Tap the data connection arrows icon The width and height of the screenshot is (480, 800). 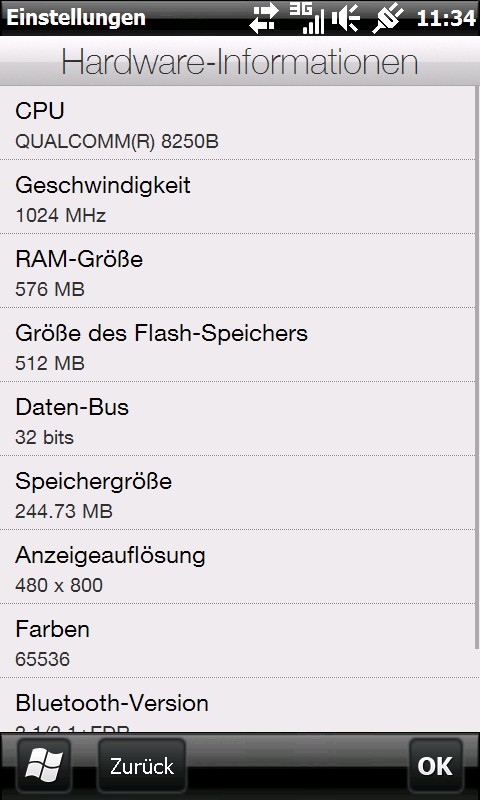pos(264,18)
